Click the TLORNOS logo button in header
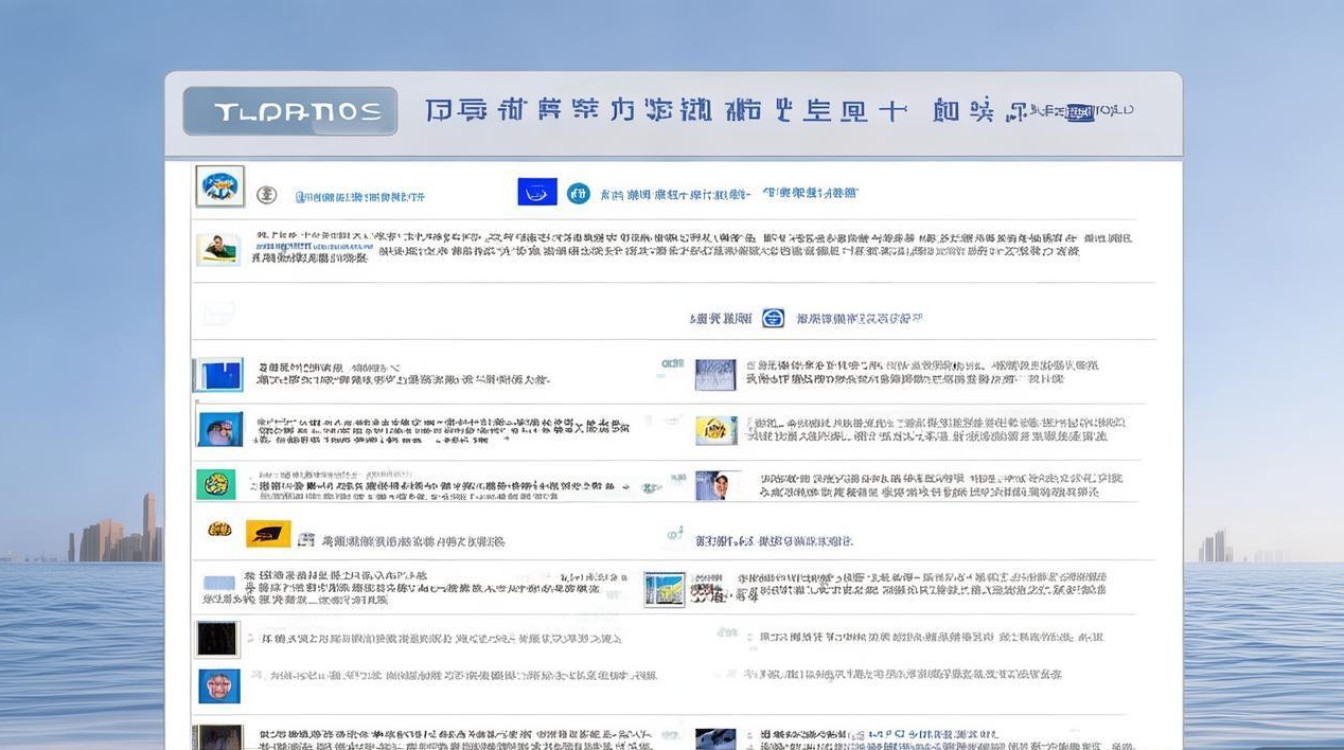 click(x=290, y=111)
